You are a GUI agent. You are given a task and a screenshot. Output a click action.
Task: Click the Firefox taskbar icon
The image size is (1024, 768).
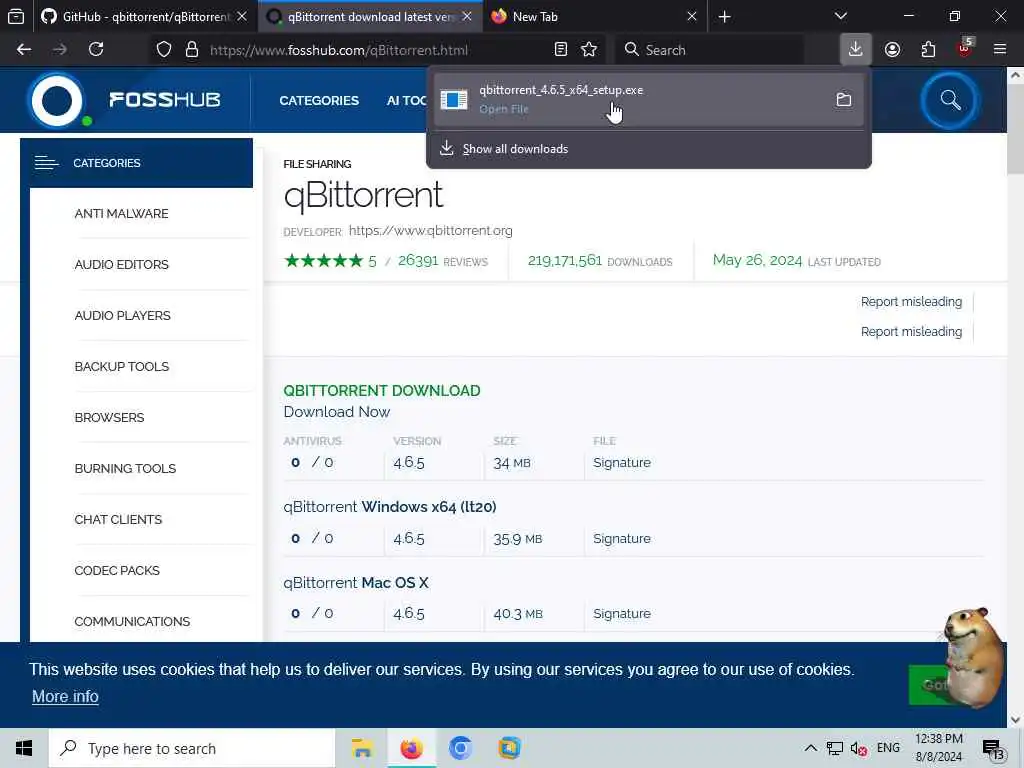(411, 748)
